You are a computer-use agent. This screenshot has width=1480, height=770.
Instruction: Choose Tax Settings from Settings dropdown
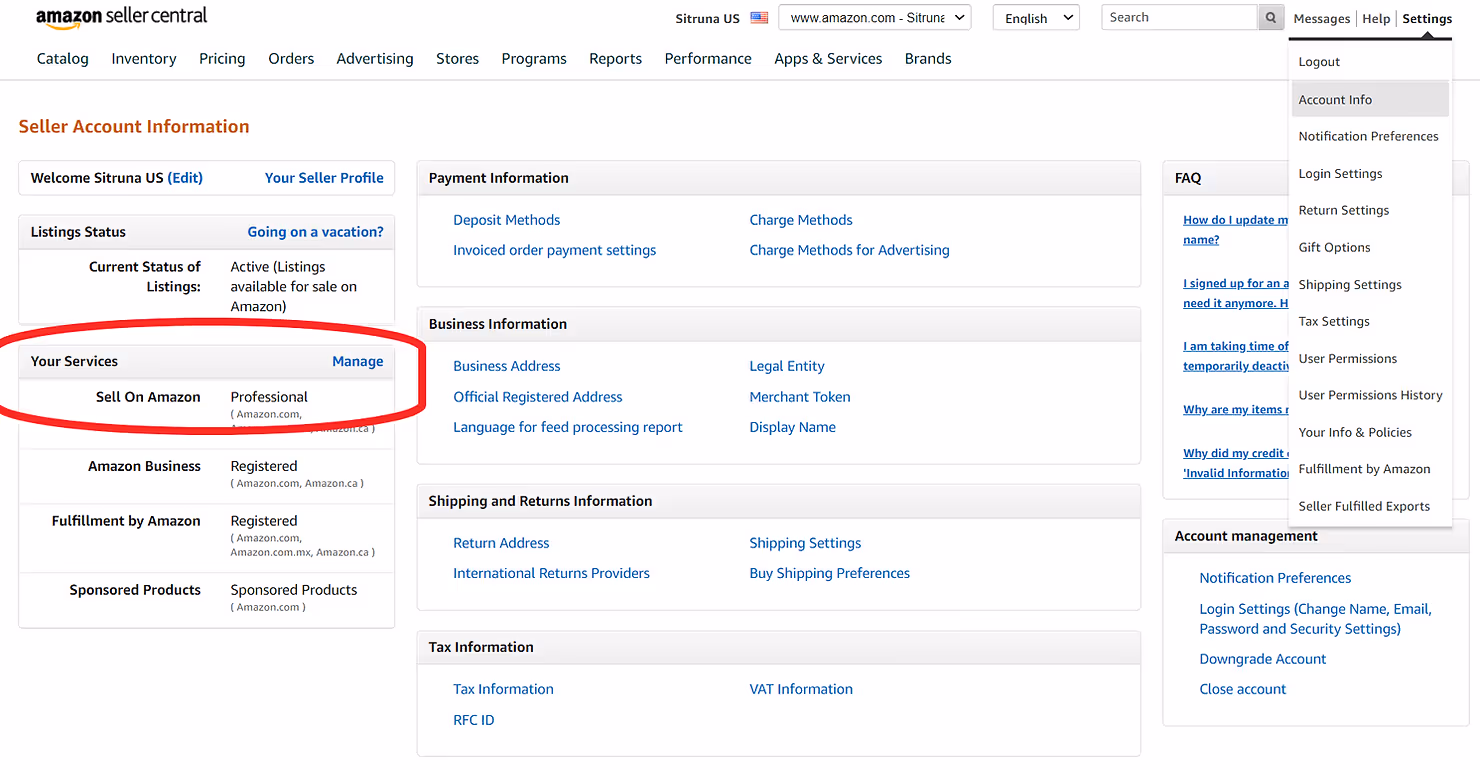[x=1334, y=321]
